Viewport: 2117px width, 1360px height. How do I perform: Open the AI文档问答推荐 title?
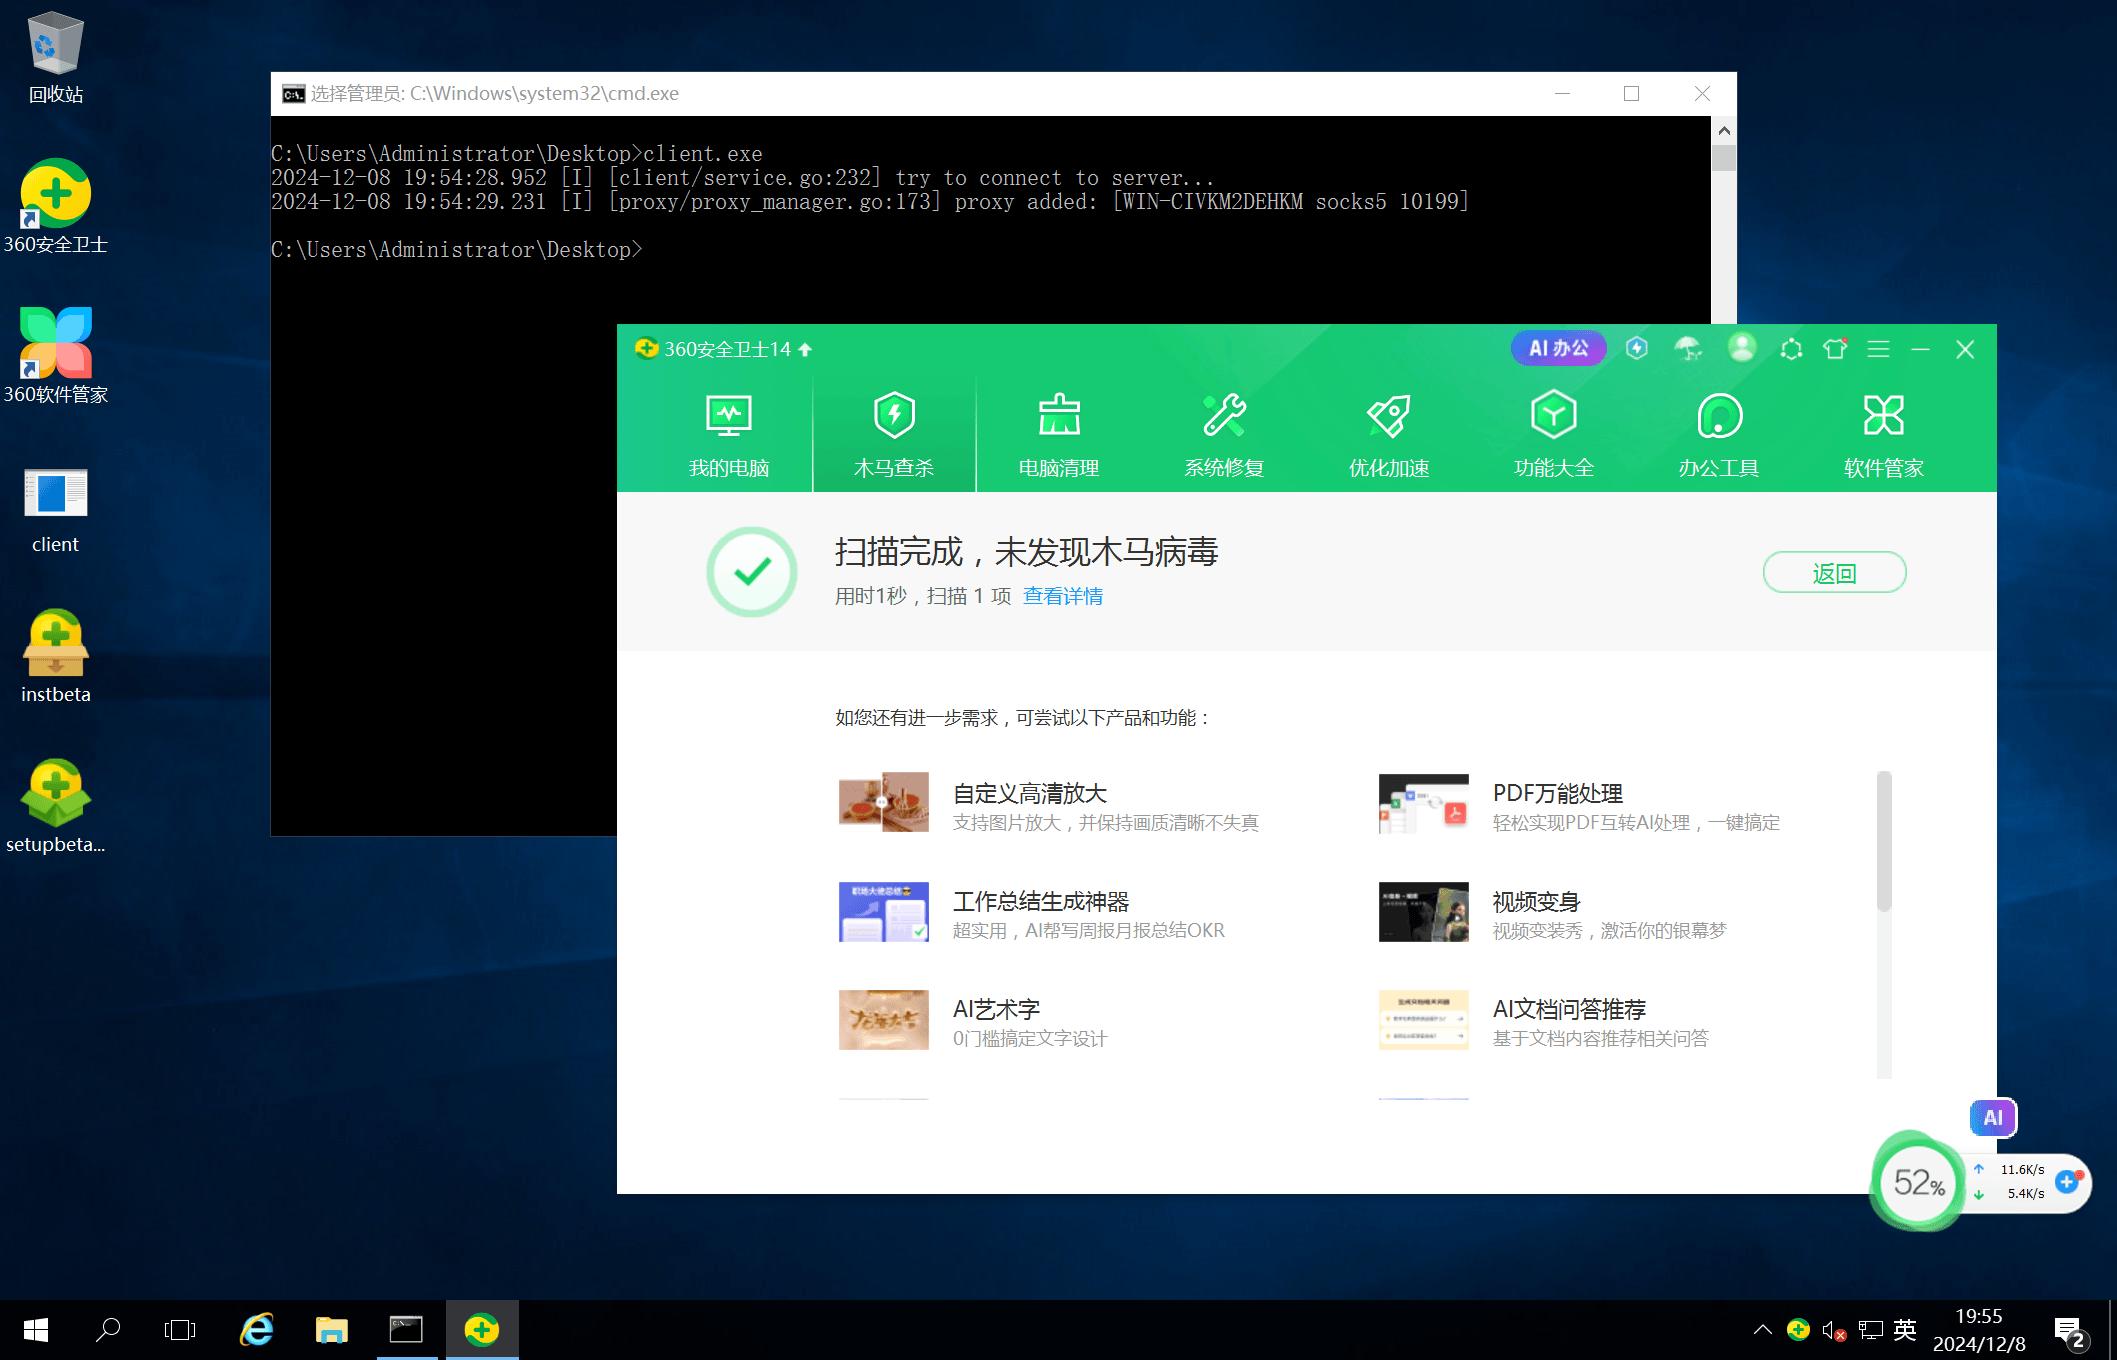(1570, 1009)
